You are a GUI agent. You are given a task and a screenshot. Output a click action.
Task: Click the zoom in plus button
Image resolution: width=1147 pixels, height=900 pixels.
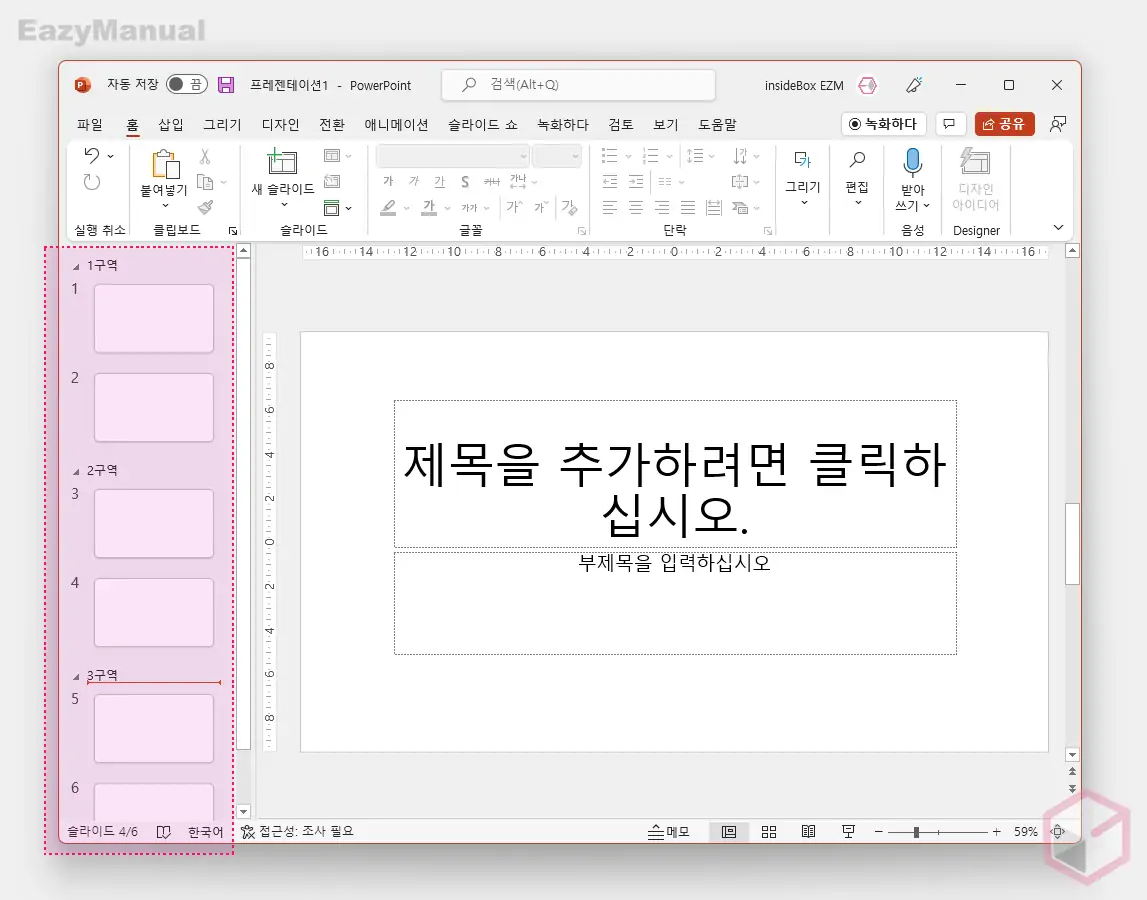coord(996,832)
